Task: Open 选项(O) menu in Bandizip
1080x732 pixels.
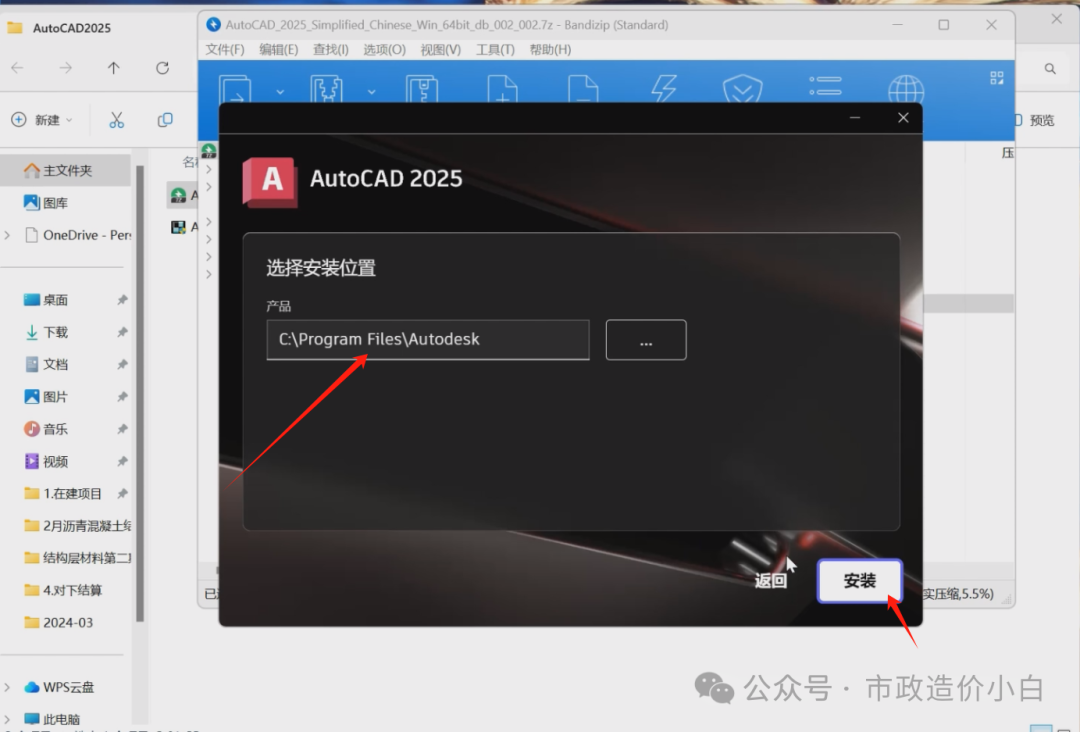Action: pos(384,50)
